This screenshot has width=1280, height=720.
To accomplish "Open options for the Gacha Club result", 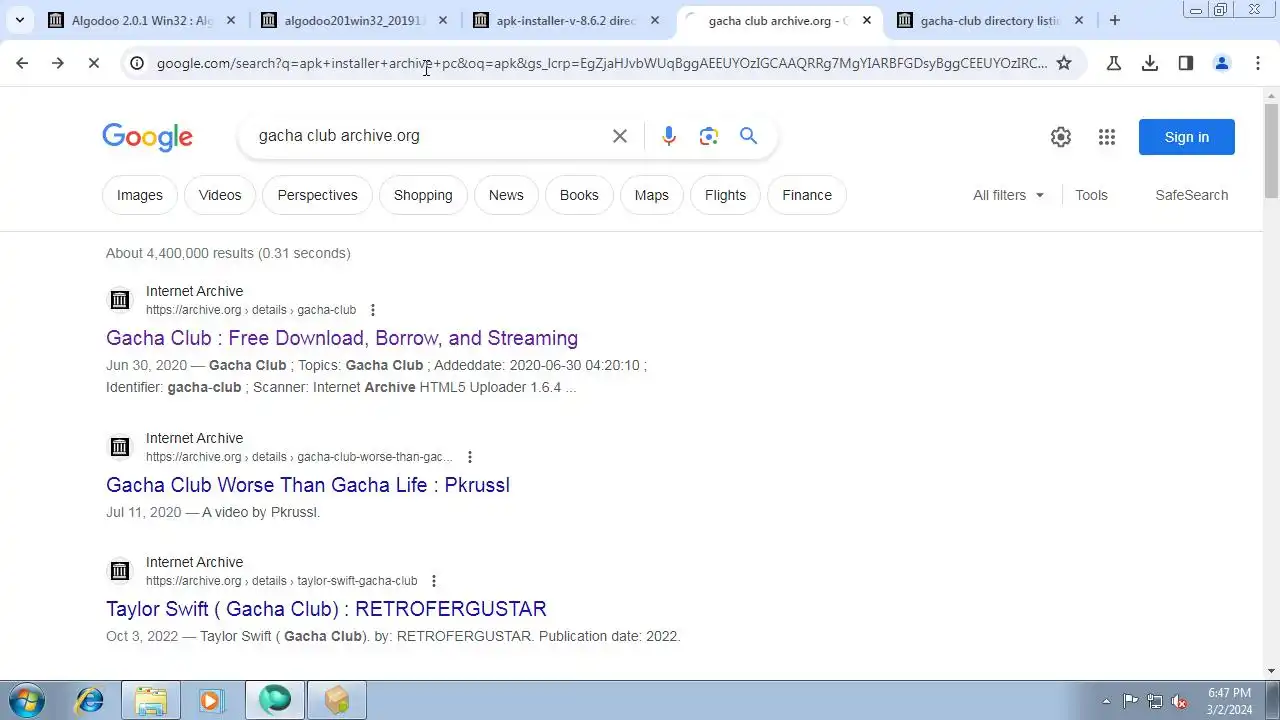I will (373, 310).
